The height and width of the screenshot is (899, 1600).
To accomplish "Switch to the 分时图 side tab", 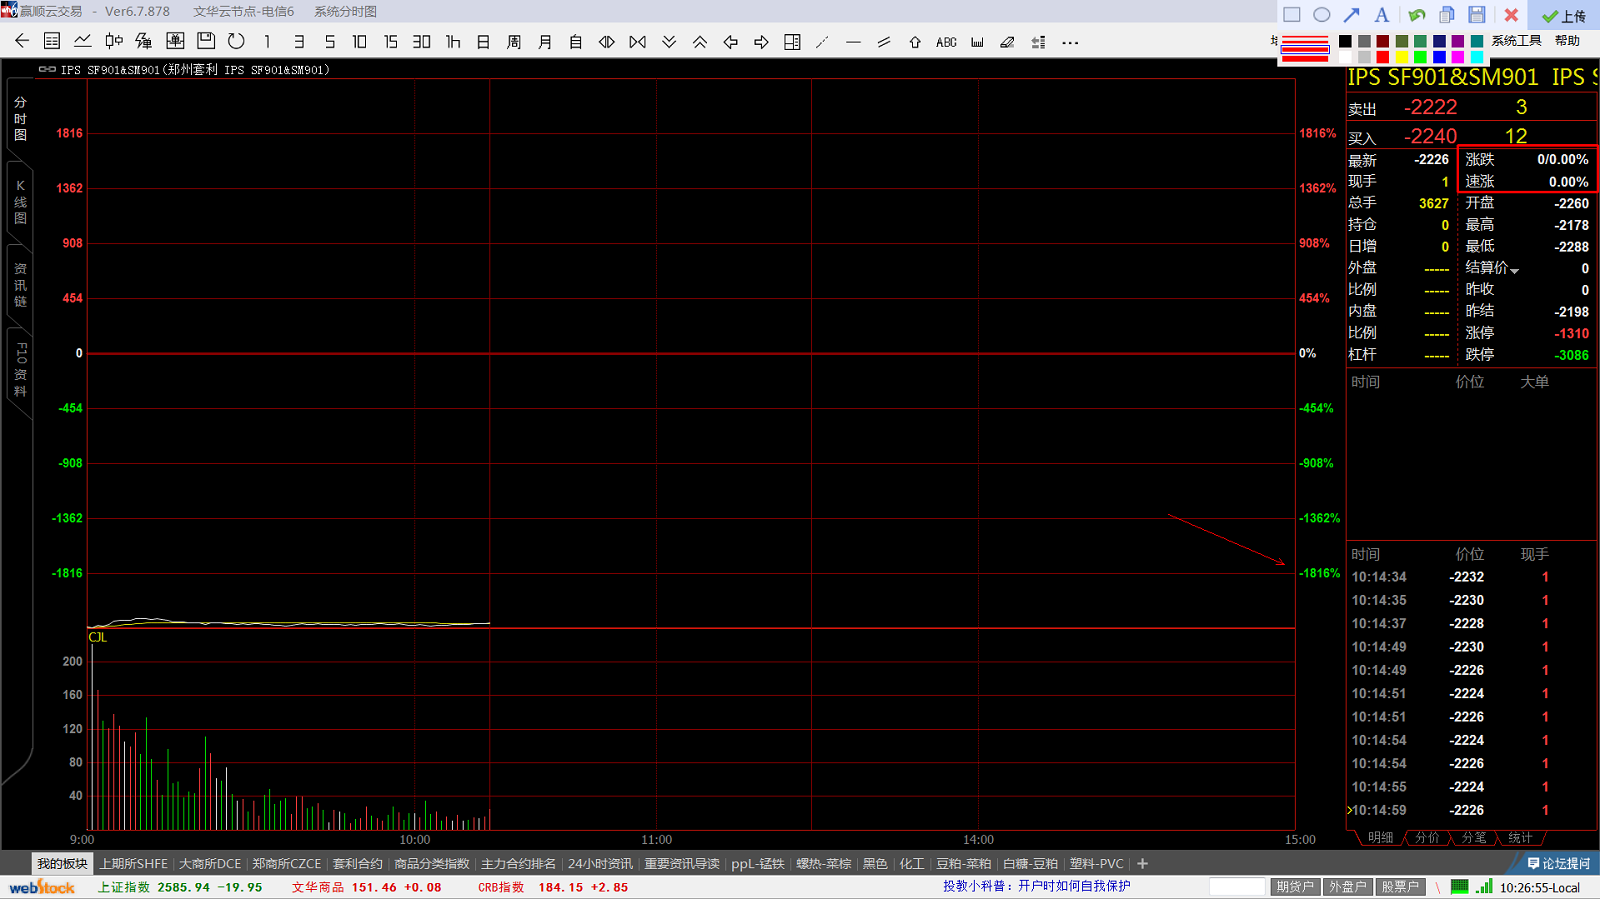I will [x=20, y=119].
